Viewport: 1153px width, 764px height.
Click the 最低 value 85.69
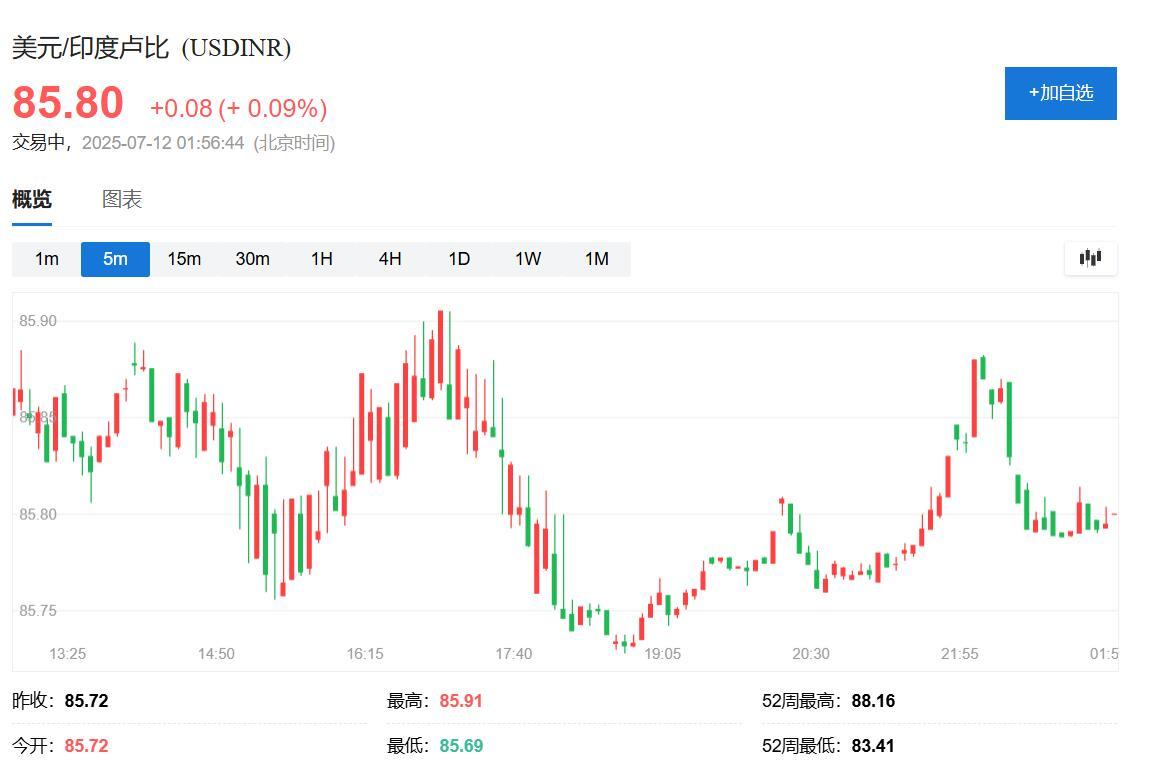[x=461, y=746]
